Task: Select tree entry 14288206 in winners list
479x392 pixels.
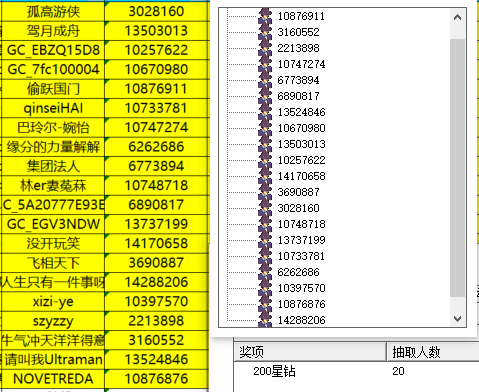Action: [x=301, y=320]
